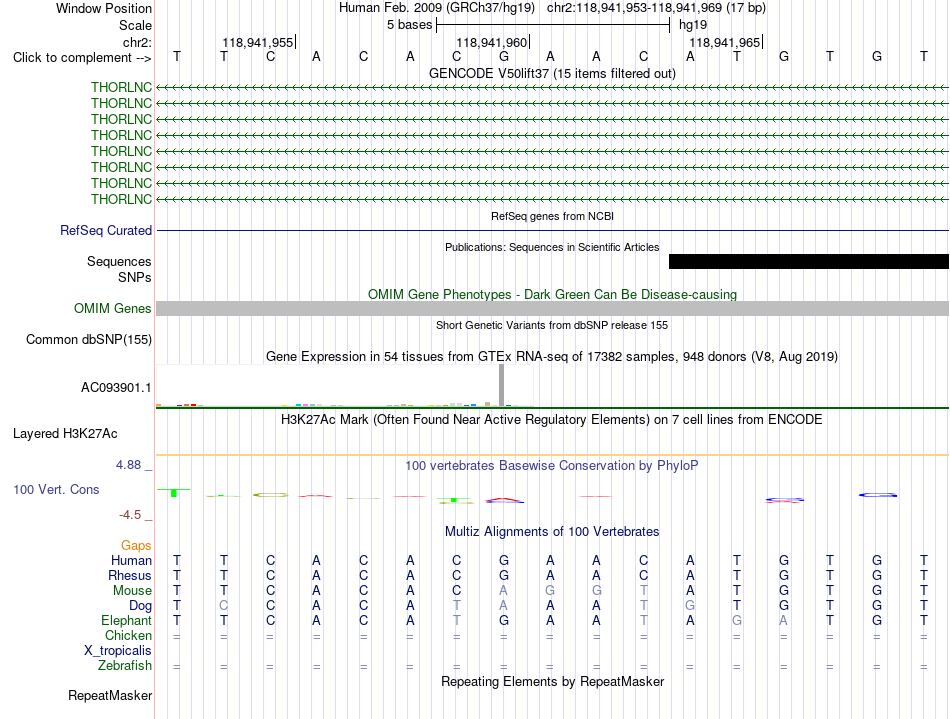Open 100 vertebrates Basewise Conservation by PhyloP title
Viewport: 950px width, 719px height.
552,465
